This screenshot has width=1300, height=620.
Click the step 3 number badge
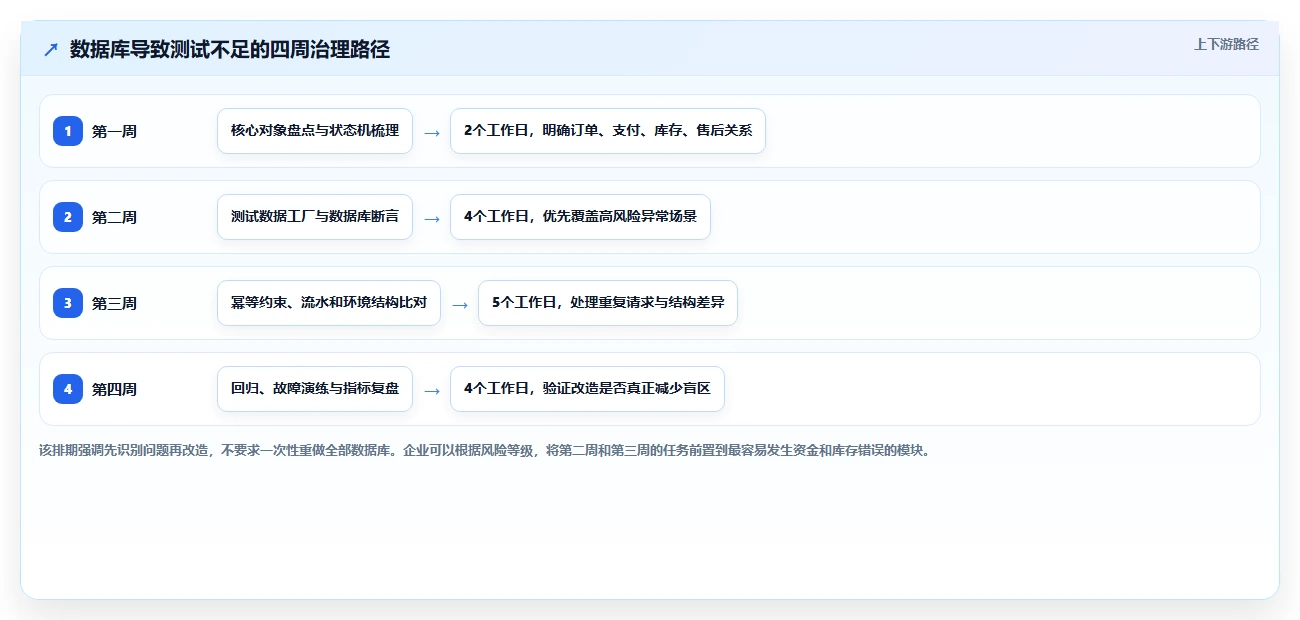[x=68, y=303]
